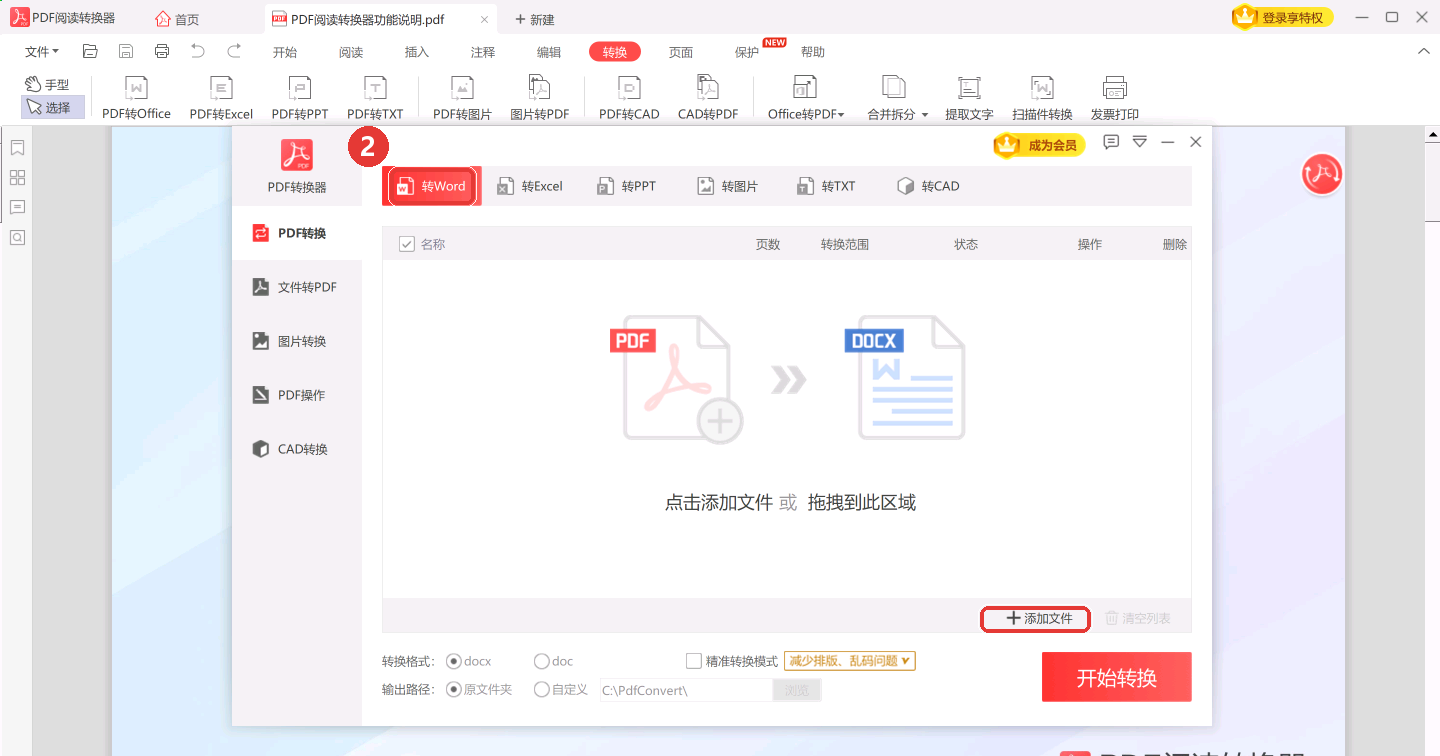Click the 添加文件 button

pyautogui.click(x=1035, y=619)
